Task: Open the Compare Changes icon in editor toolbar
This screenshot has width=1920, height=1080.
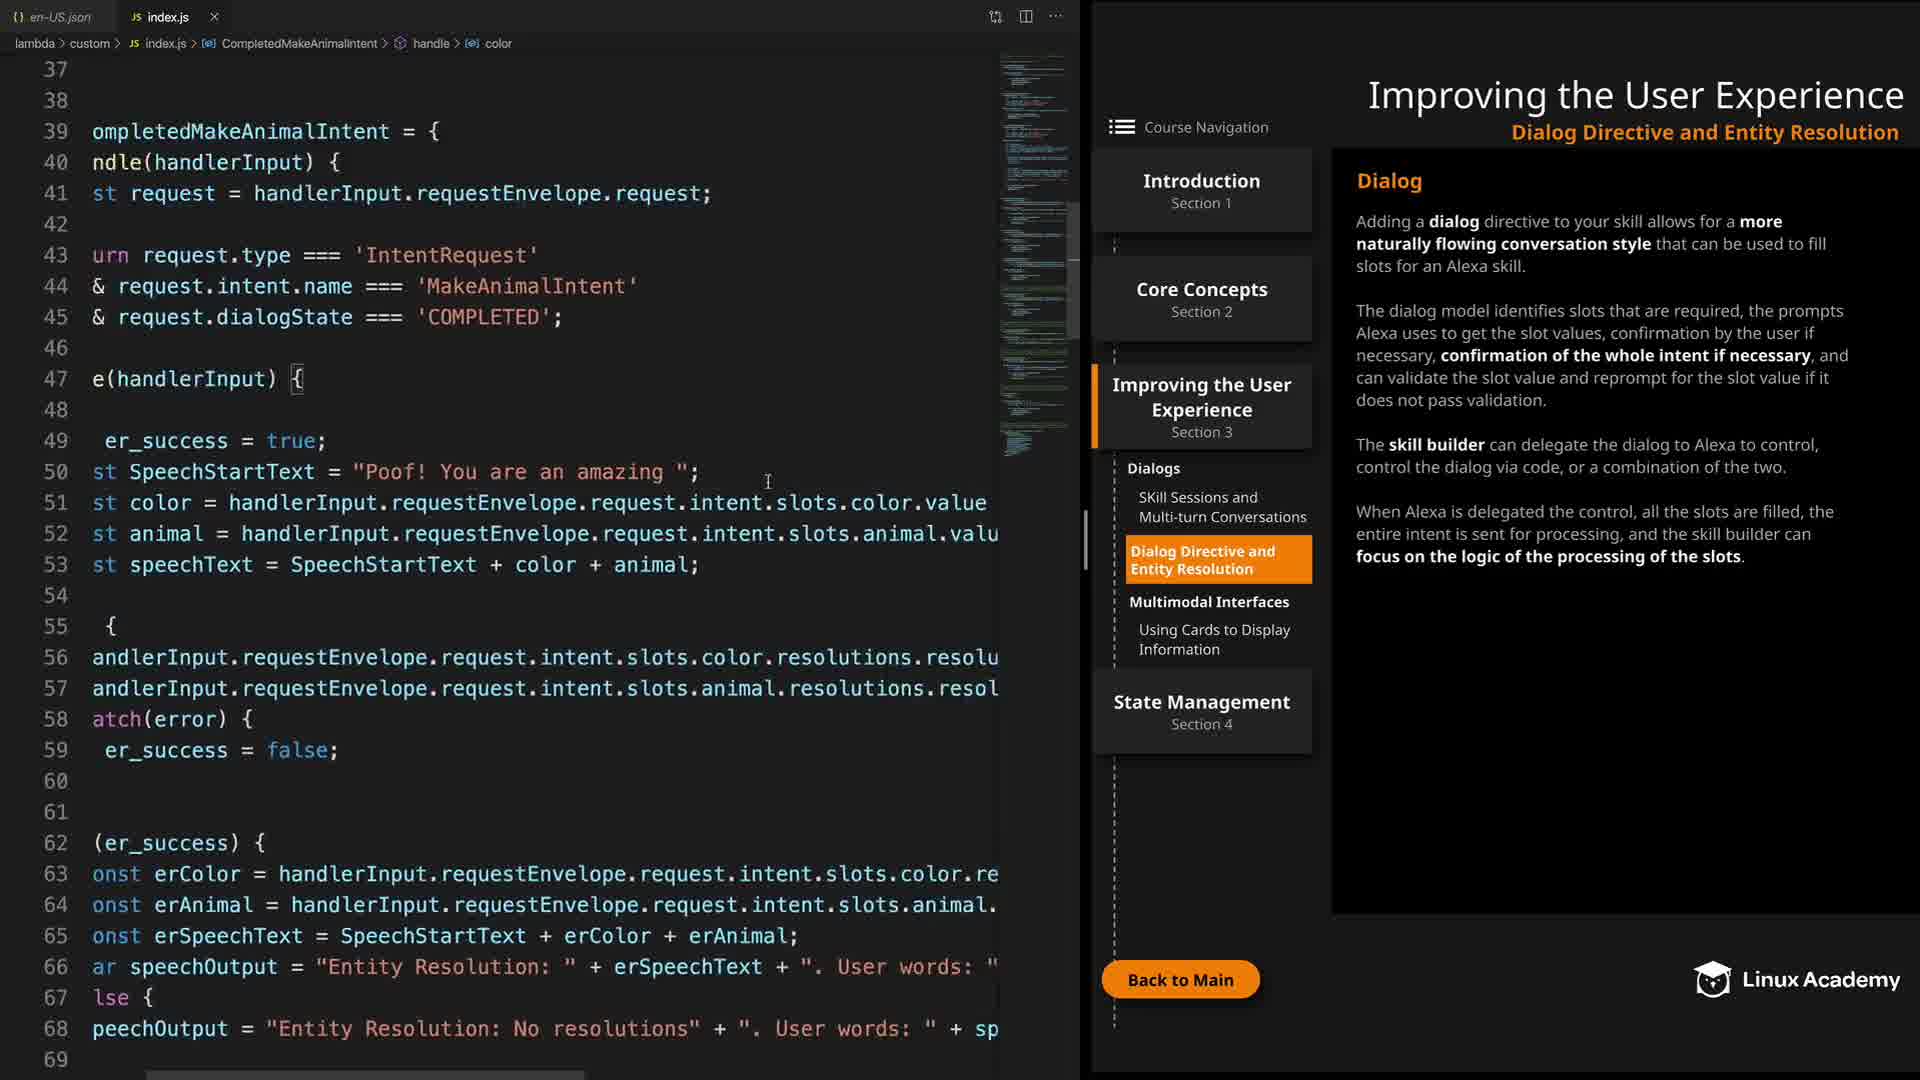Action: pyautogui.click(x=995, y=17)
